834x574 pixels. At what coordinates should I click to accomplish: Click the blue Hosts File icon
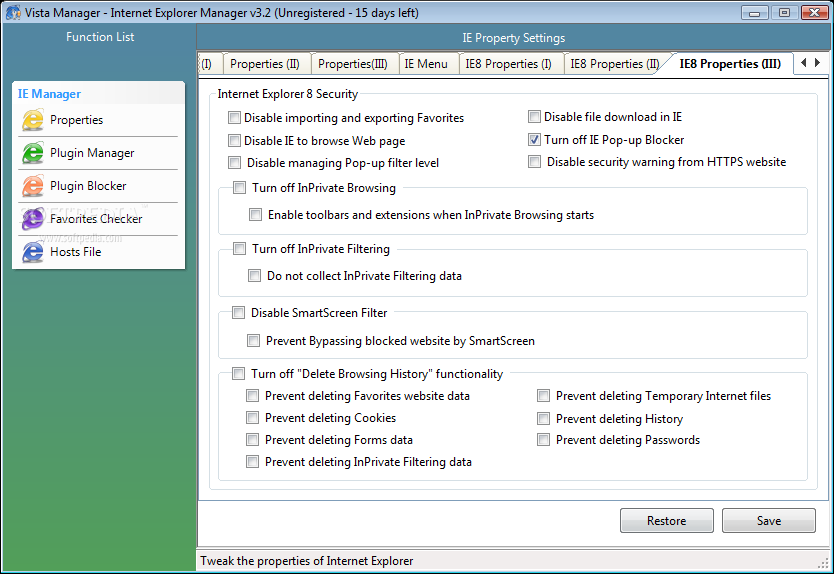pos(32,252)
